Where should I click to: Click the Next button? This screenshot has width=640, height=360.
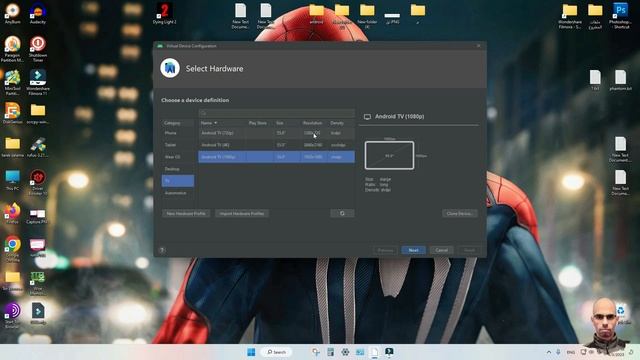(413, 250)
